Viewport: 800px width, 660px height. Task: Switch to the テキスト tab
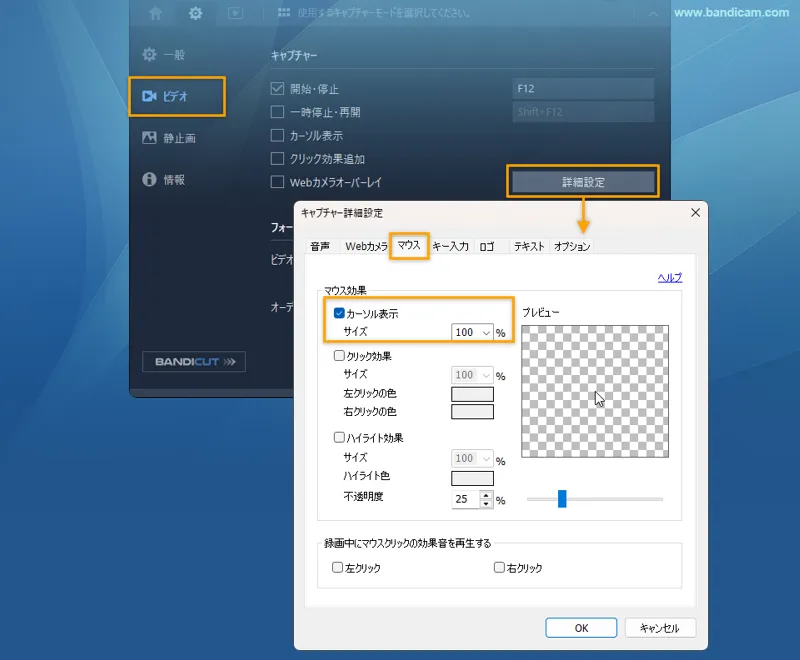coord(529,246)
